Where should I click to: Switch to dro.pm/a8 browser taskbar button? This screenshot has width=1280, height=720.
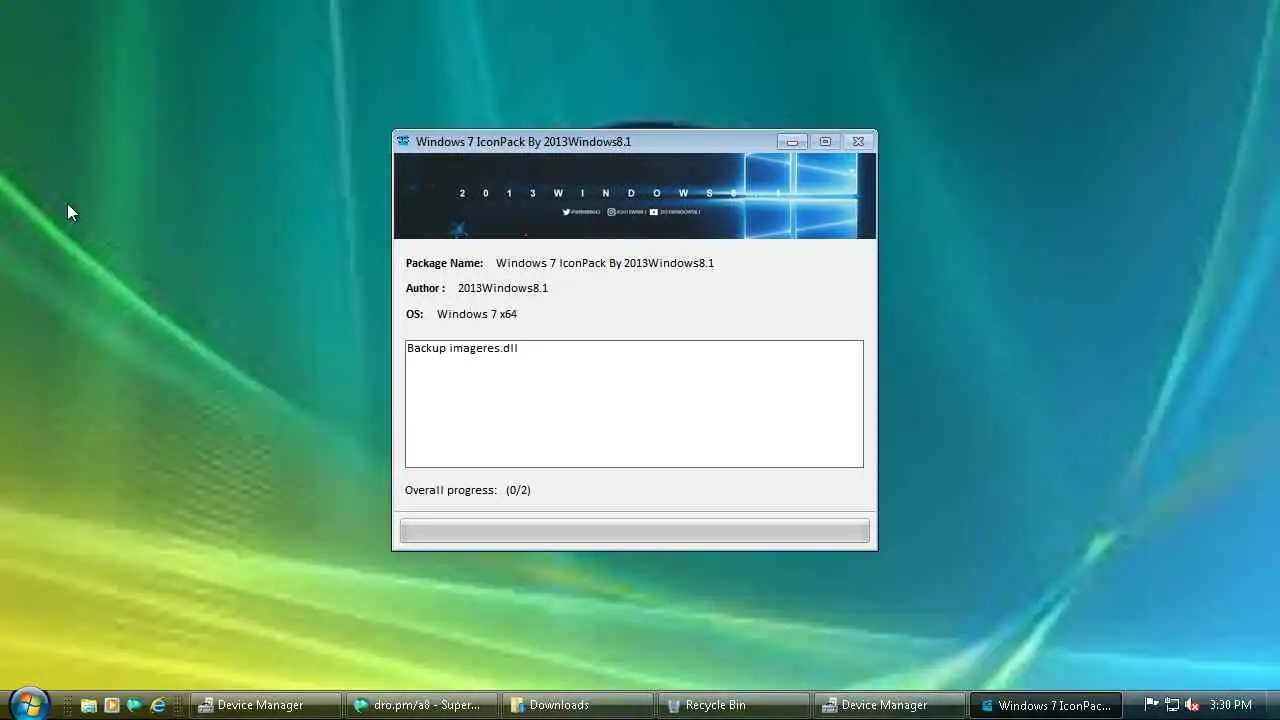[420, 705]
